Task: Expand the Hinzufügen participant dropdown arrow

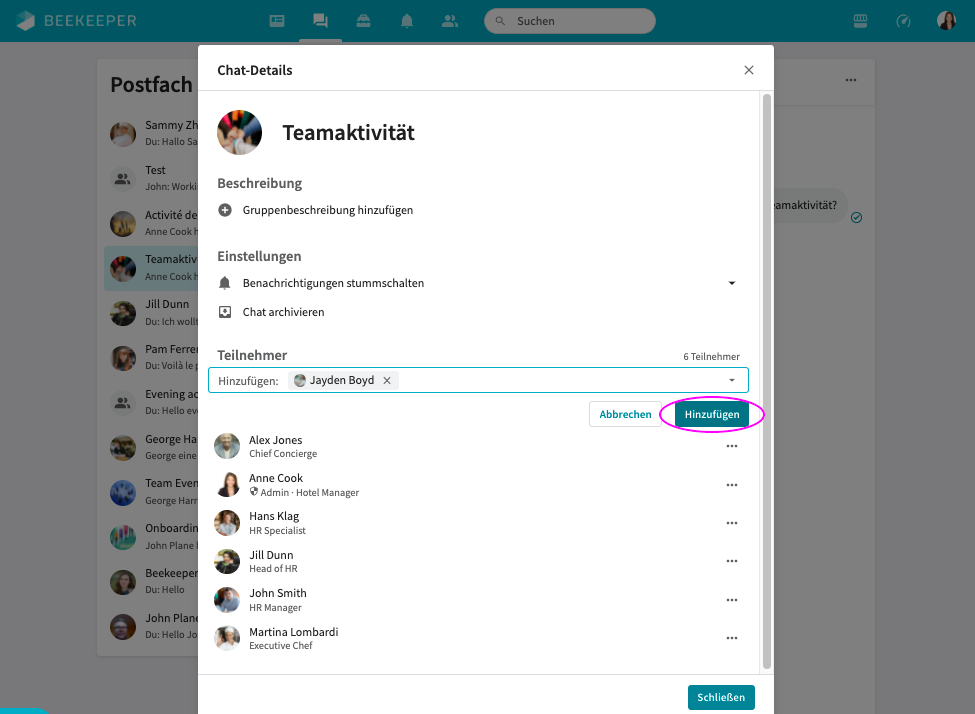Action: pyautogui.click(x=732, y=380)
